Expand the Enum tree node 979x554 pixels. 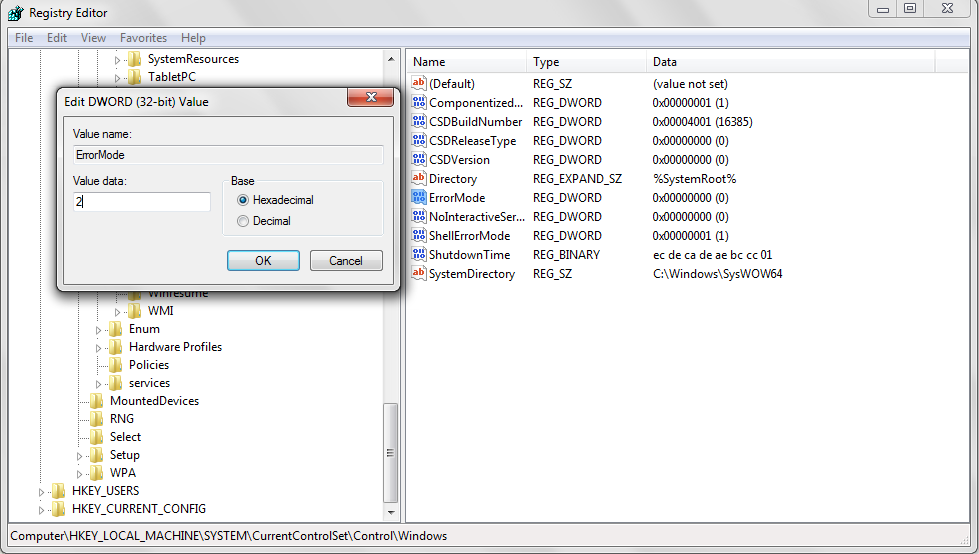(x=98, y=330)
